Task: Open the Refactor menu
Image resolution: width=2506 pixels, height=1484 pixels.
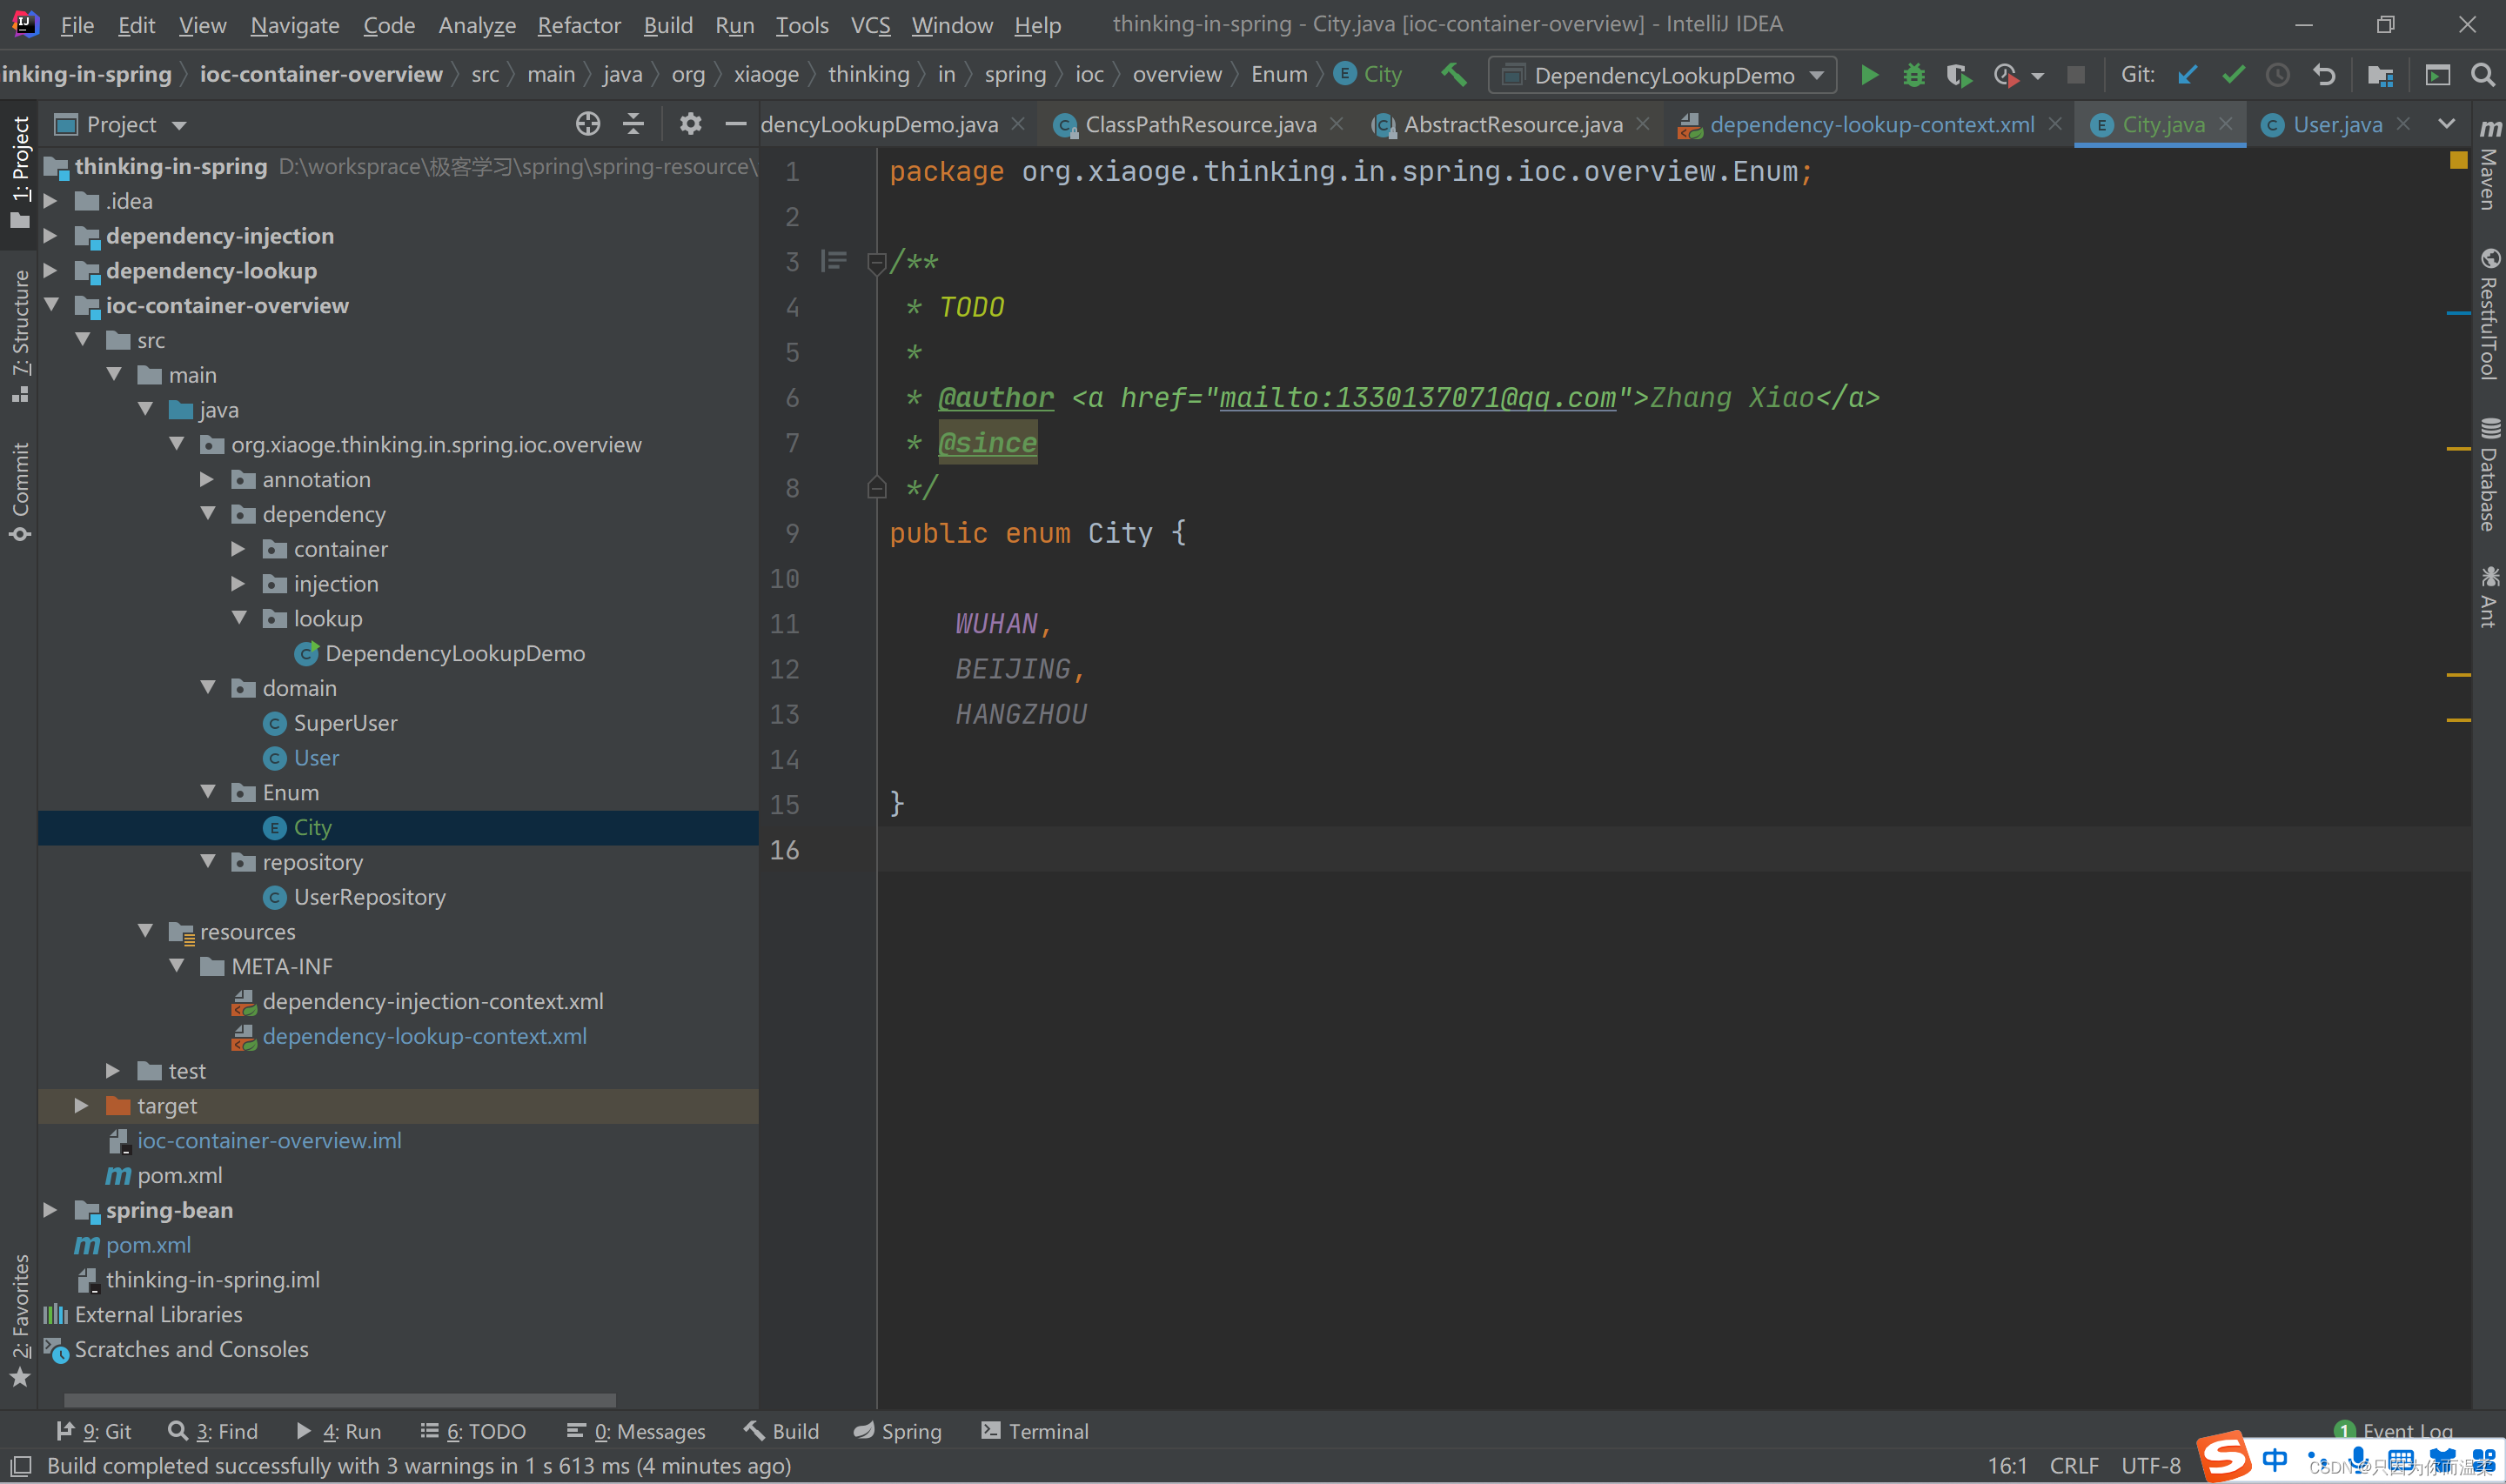Action: [578, 25]
